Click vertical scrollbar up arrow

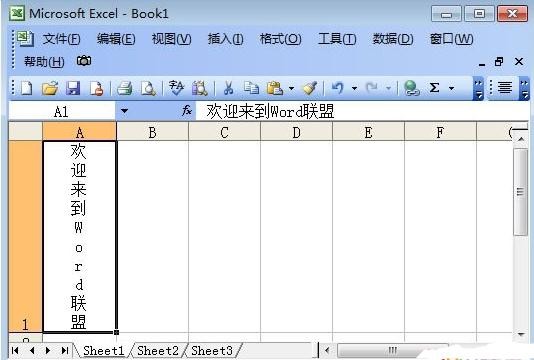click(x=521, y=139)
